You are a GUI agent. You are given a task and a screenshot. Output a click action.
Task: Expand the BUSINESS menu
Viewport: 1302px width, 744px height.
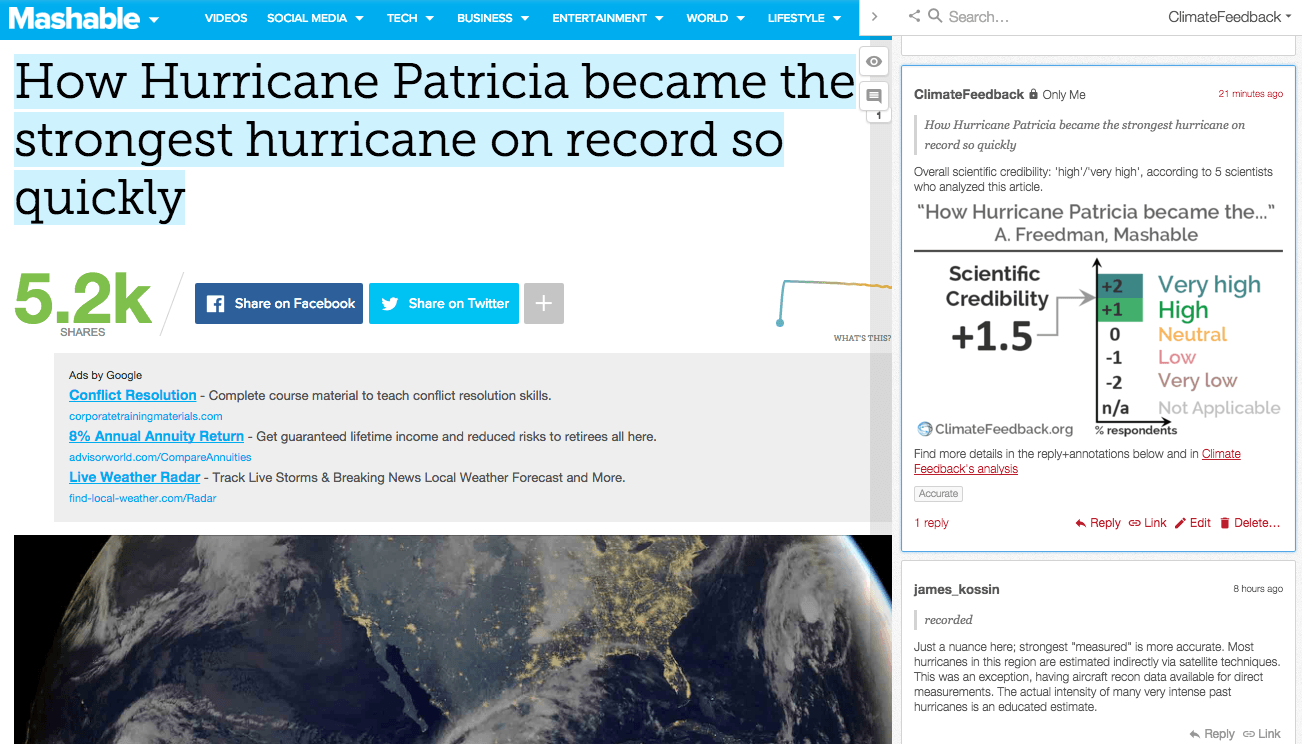tap(494, 18)
